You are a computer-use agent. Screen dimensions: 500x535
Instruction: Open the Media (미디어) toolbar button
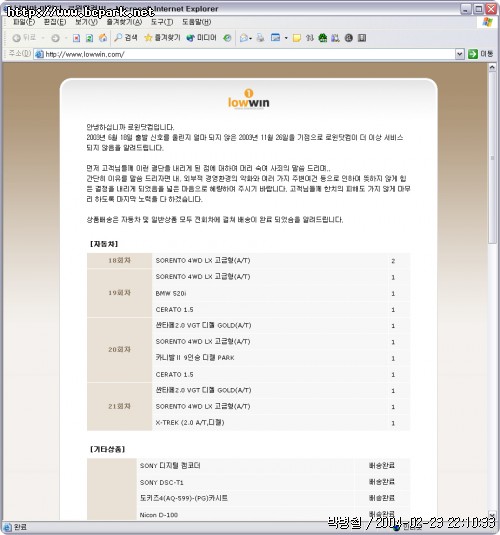201,38
